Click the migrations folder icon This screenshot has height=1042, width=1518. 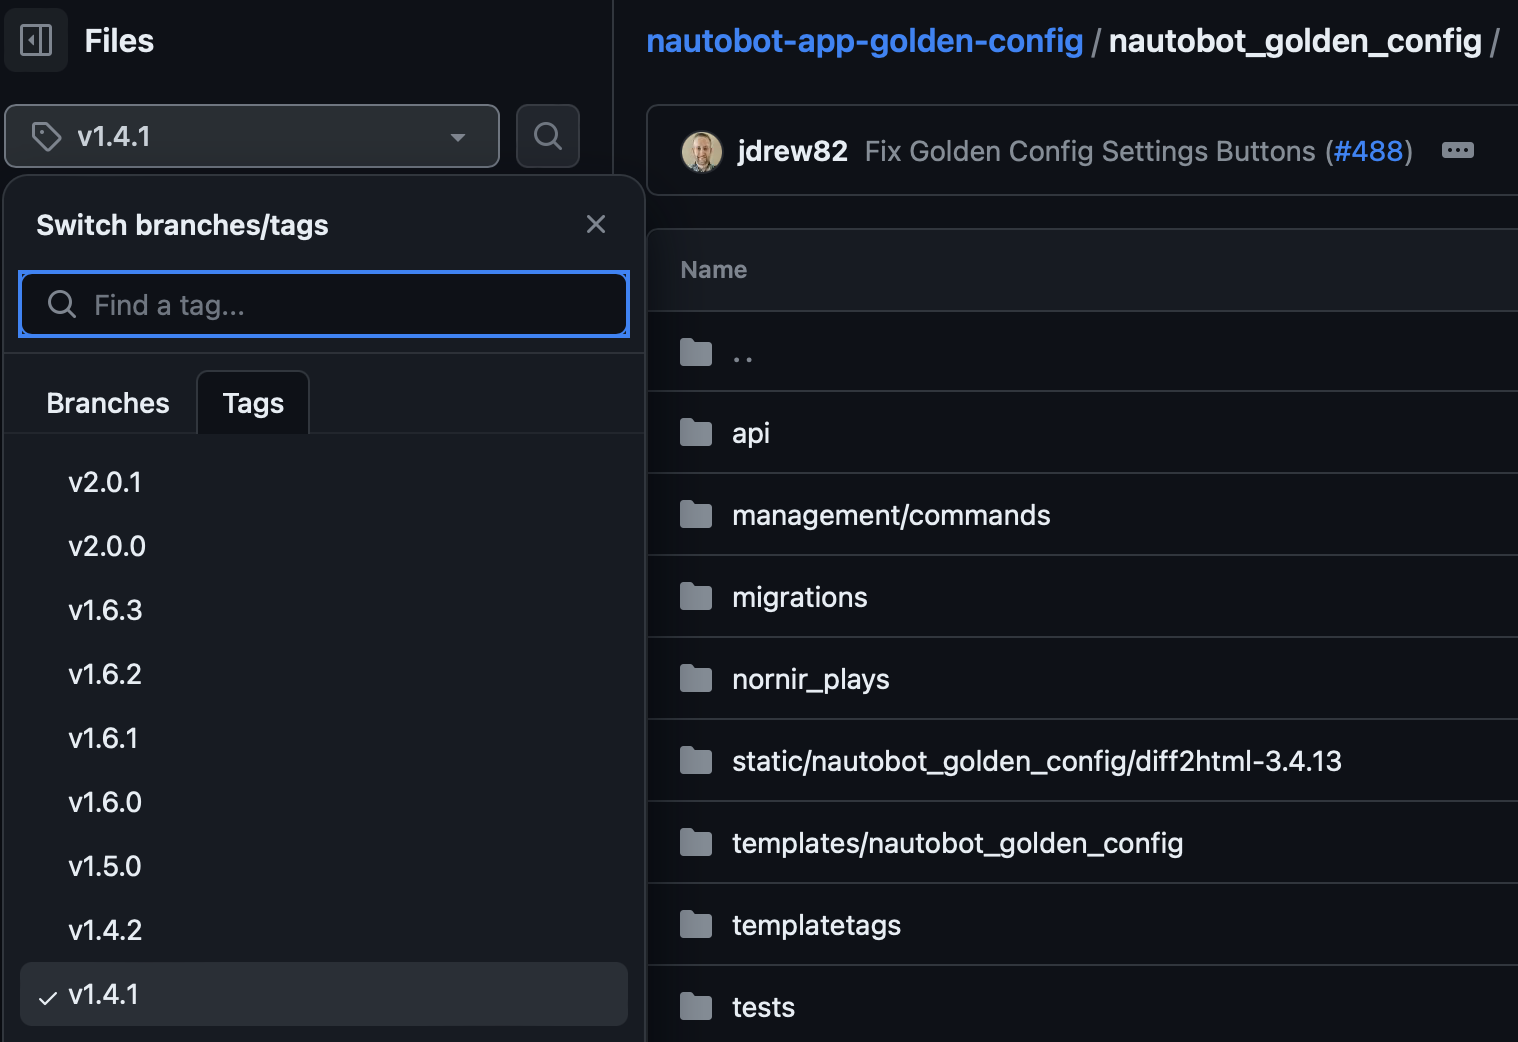(x=696, y=597)
